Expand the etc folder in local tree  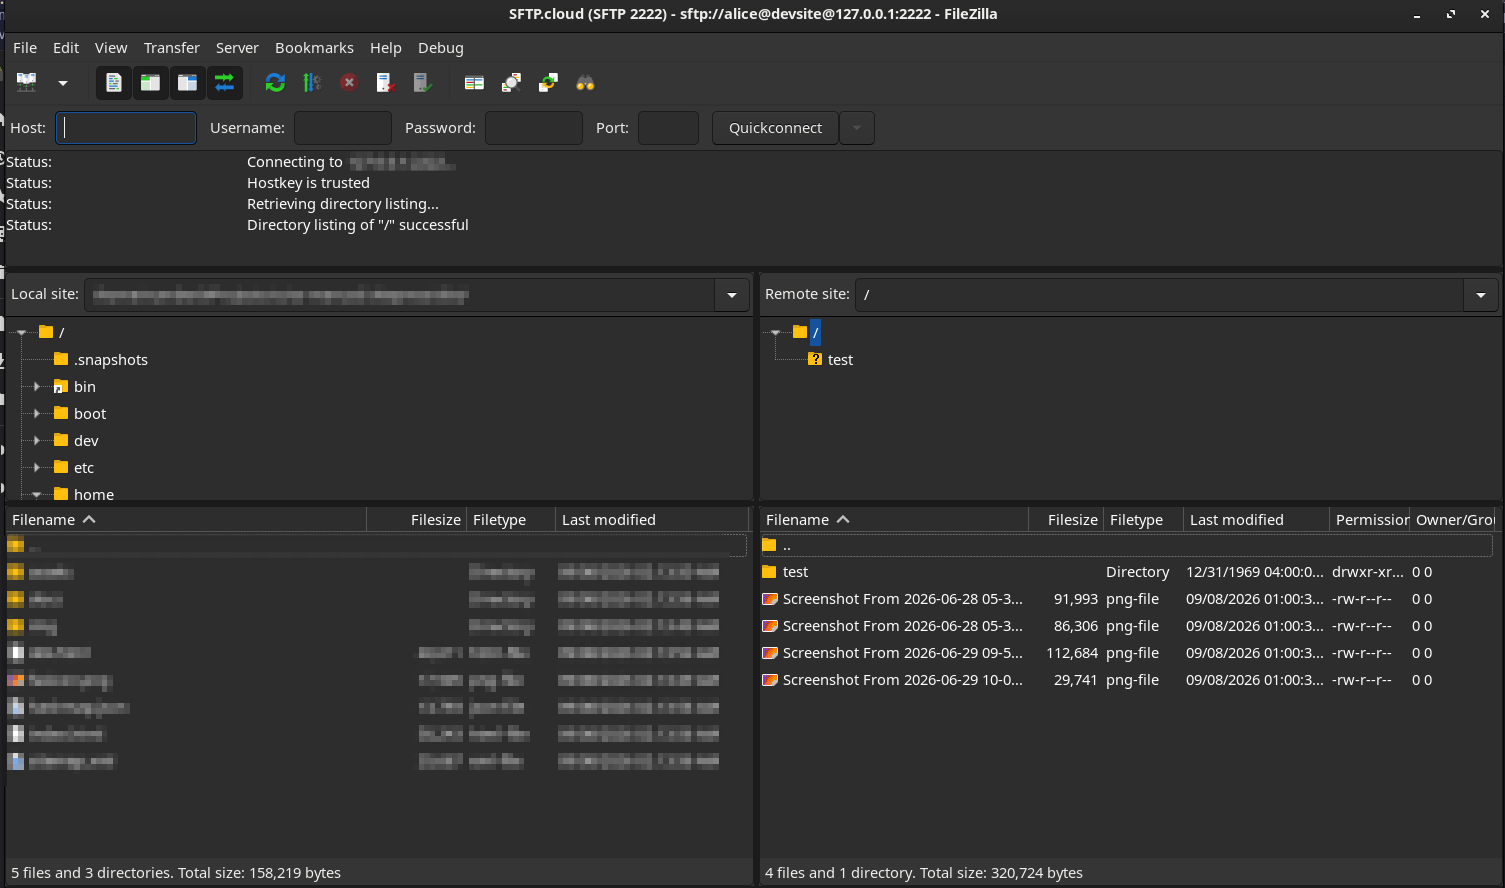37,467
